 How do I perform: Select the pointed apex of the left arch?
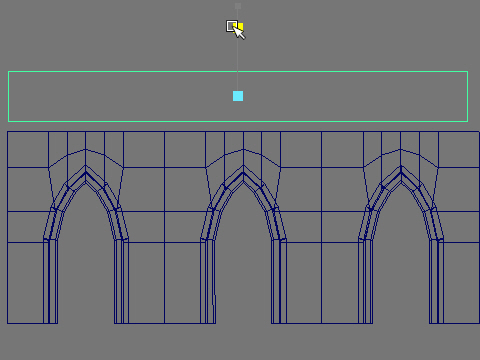pyautogui.click(x=86, y=173)
